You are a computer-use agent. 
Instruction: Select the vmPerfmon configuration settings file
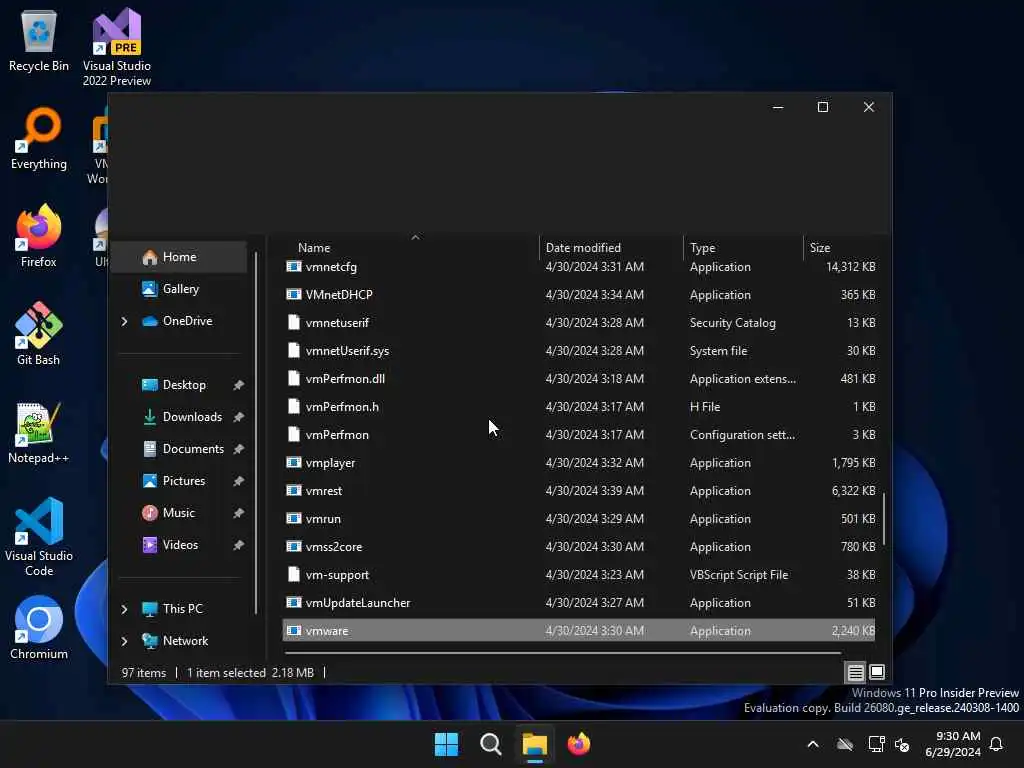pyautogui.click(x=579, y=435)
